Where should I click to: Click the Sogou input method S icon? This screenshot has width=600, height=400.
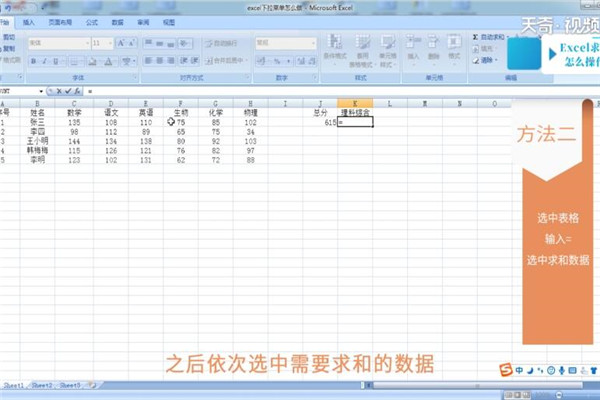[x=505, y=370]
